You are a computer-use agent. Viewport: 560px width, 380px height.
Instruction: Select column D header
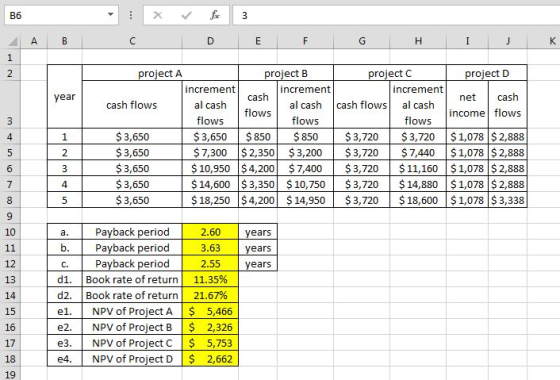click(210, 41)
